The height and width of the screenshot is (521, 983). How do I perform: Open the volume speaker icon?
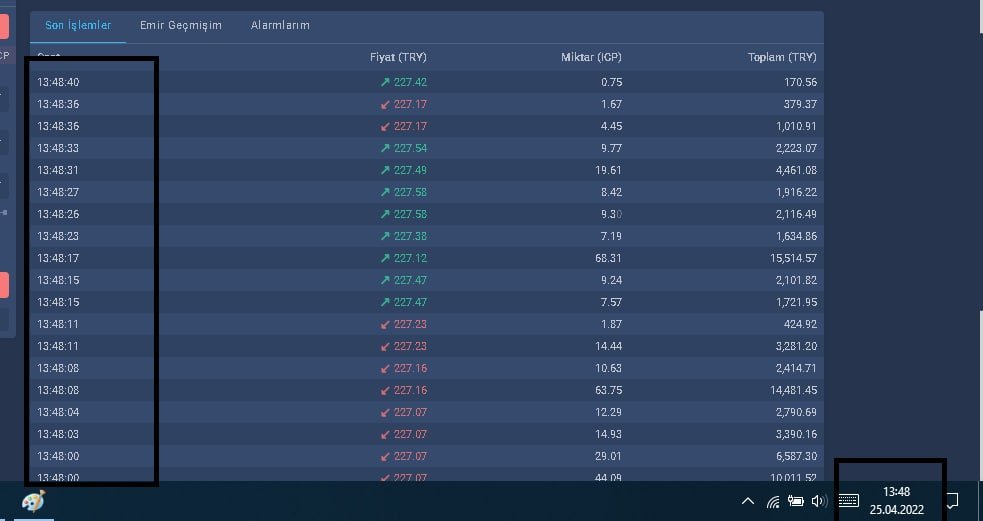pyautogui.click(x=819, y=501)
